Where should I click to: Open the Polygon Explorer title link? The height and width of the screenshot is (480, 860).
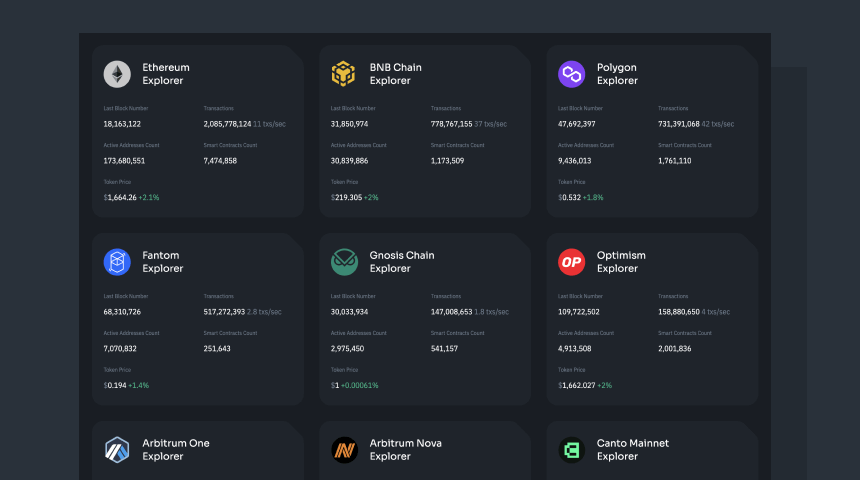tap(617, 74)
